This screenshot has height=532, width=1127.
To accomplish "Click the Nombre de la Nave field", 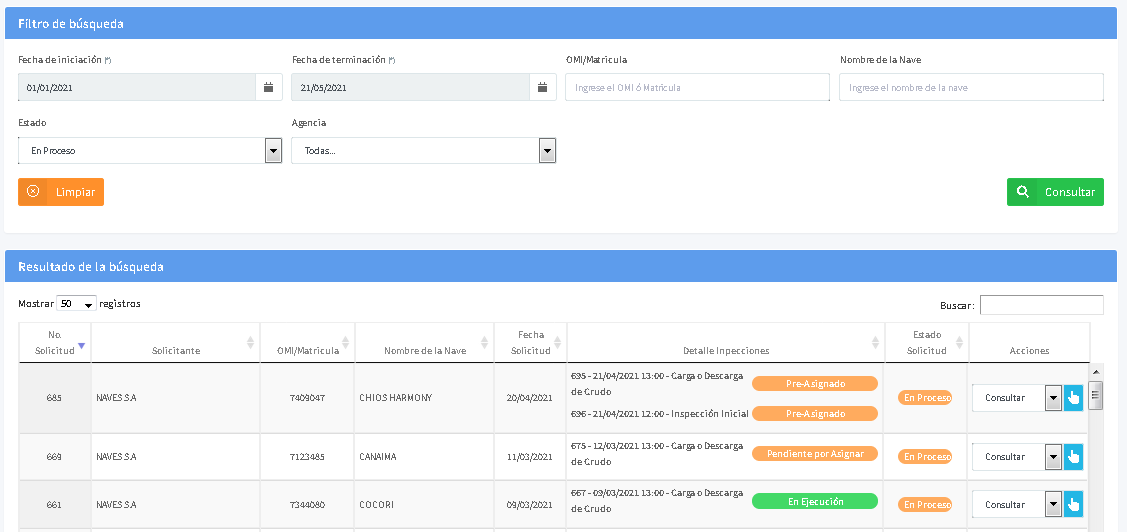I will tap(971, 88).
